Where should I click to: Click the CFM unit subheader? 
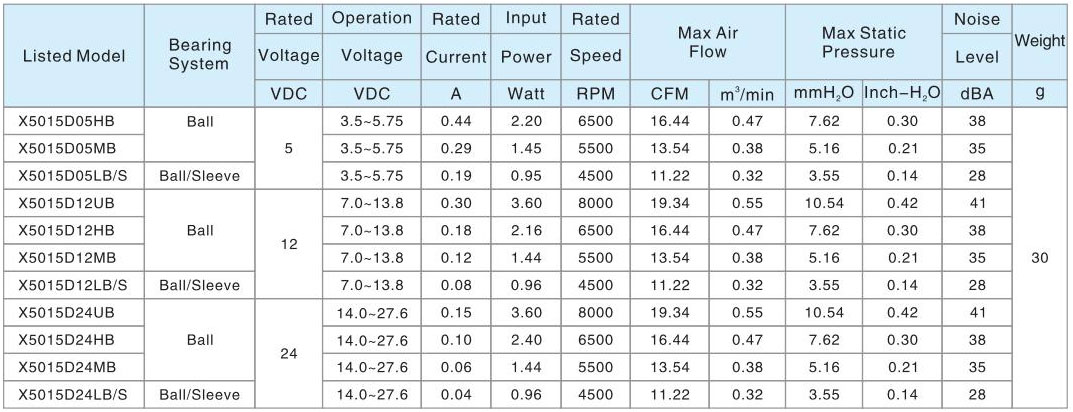669,94
